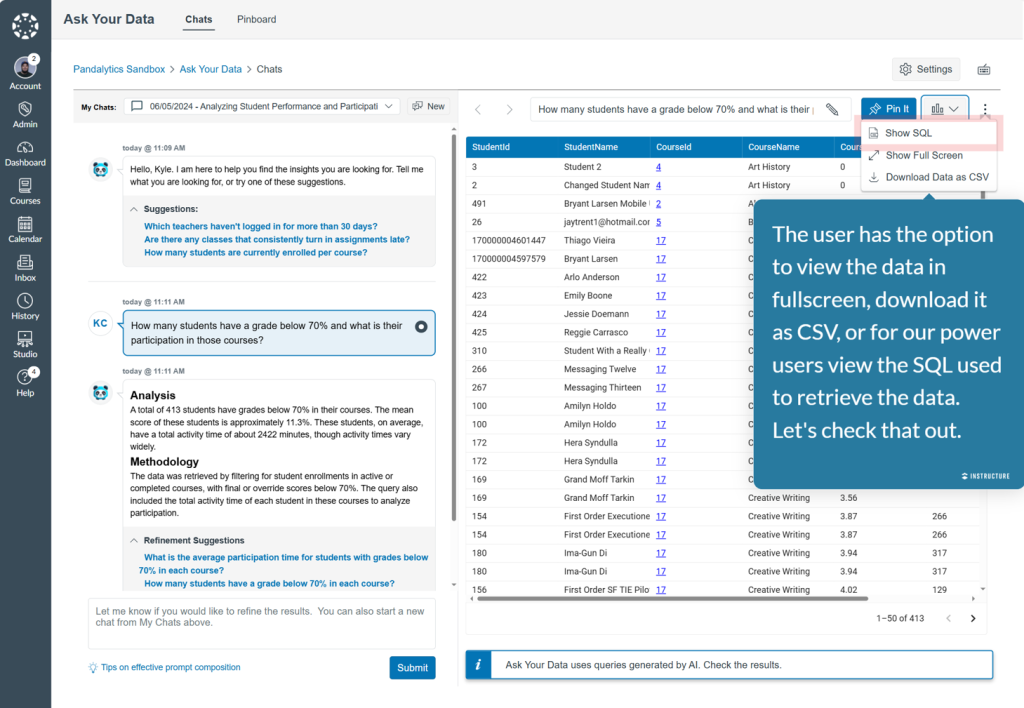Click the query text field above the table

675,109
